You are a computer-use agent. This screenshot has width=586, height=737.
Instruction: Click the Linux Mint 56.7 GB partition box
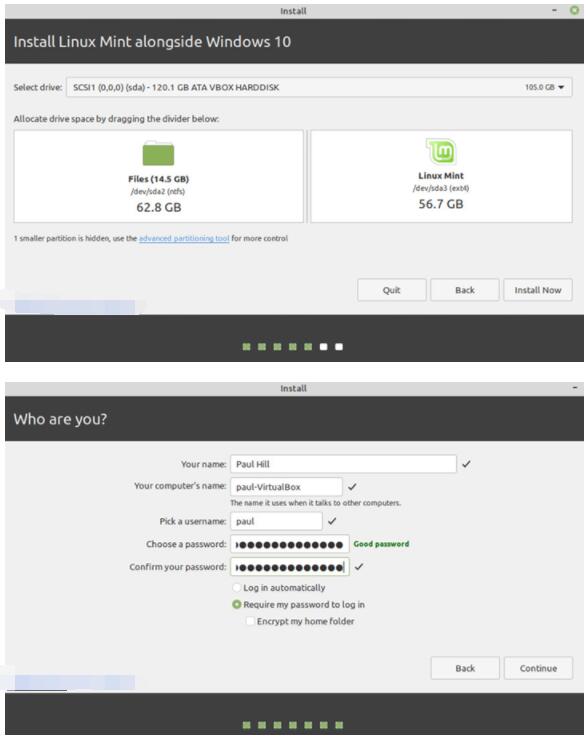click(441, 176)
